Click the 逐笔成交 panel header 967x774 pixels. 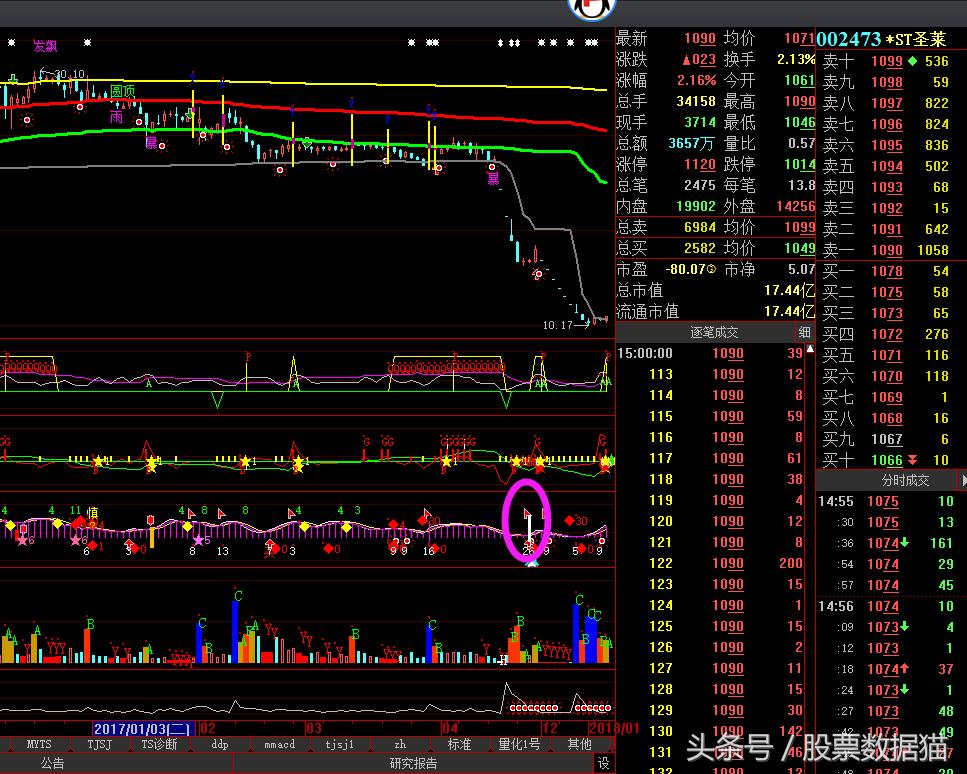(x=714, y=332)
